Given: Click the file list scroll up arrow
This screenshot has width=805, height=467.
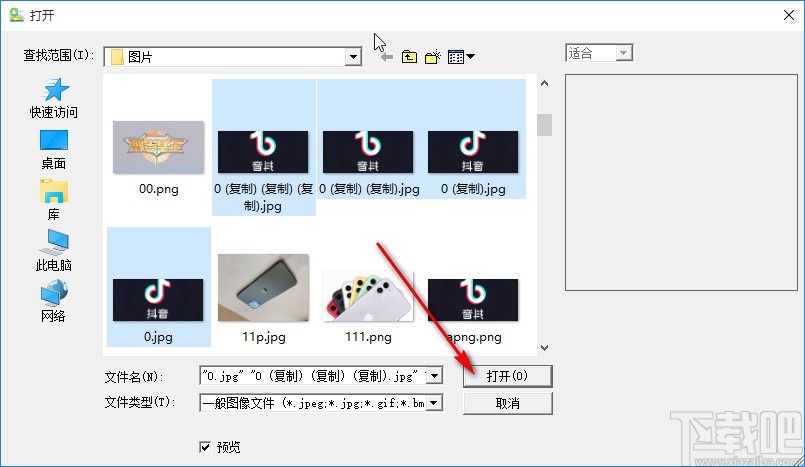Looking at the screenshot, I should 545,83.
